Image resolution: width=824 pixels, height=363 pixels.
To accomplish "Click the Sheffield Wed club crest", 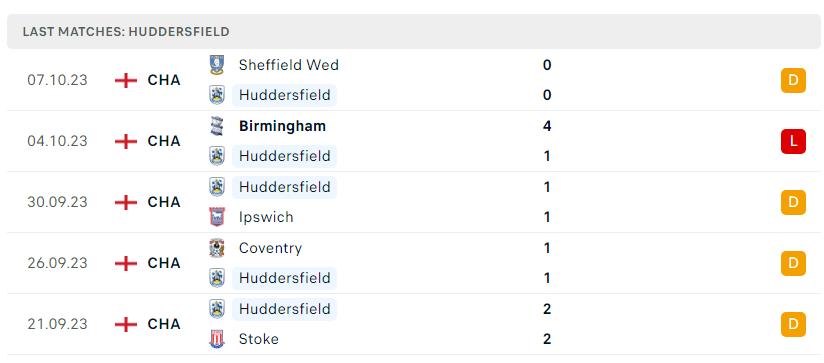I will point(217,65).
